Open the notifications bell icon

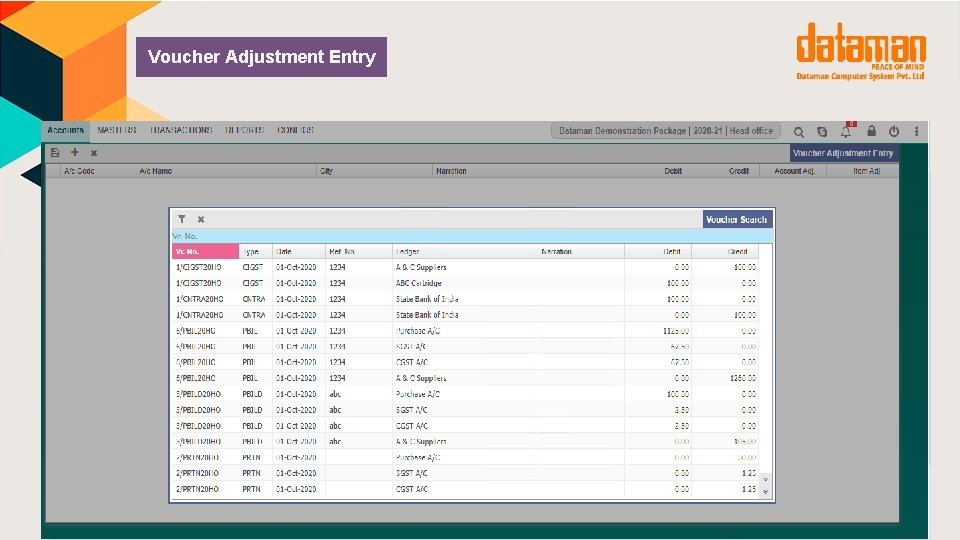846,131
